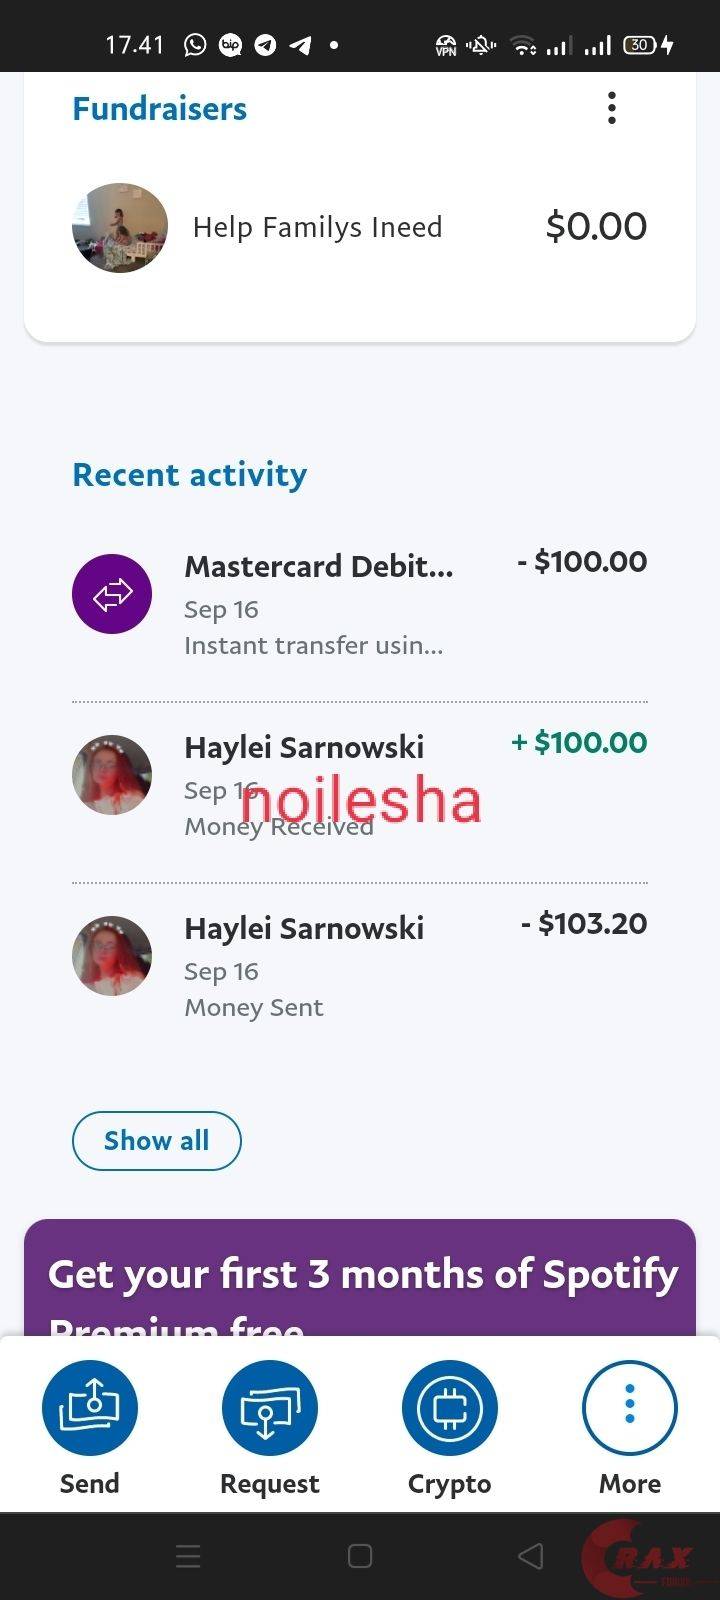This screenshot has height=1600, width=720.
Task: Tap Android home square button
Action: (360, 1556)
